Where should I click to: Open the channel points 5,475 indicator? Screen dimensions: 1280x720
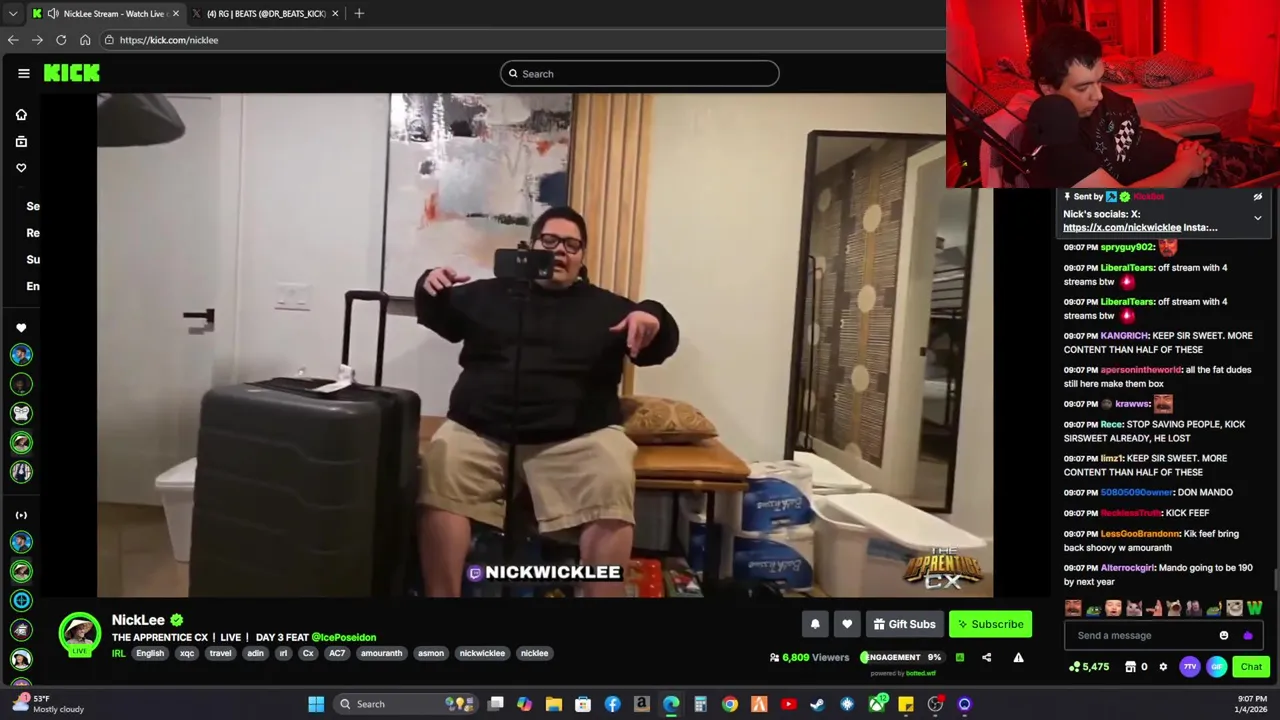[x=1089, y=667]
